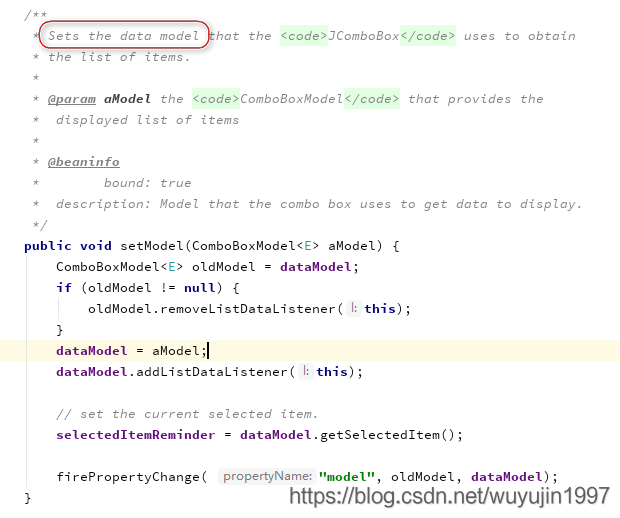Click the selectedItemReminder field
The height and width of the screenshot is (518, 620).
pos(136,435)
